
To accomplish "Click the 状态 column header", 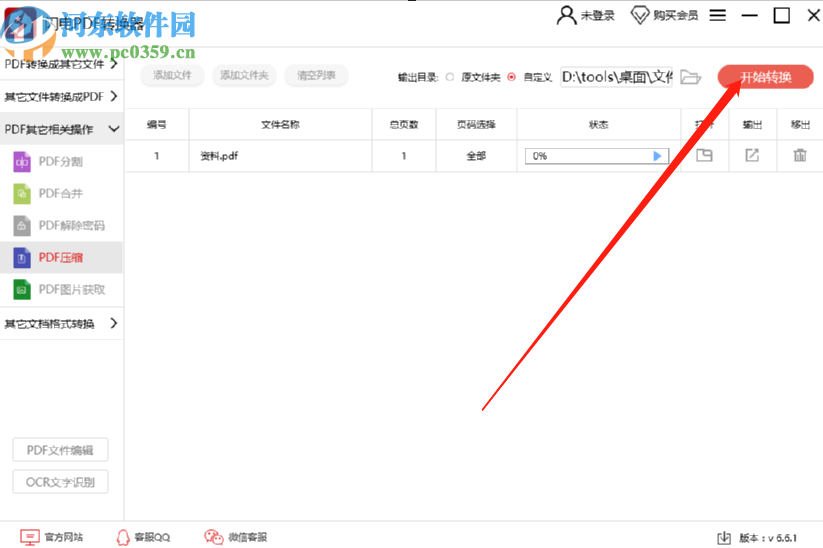I will point(598,124).
